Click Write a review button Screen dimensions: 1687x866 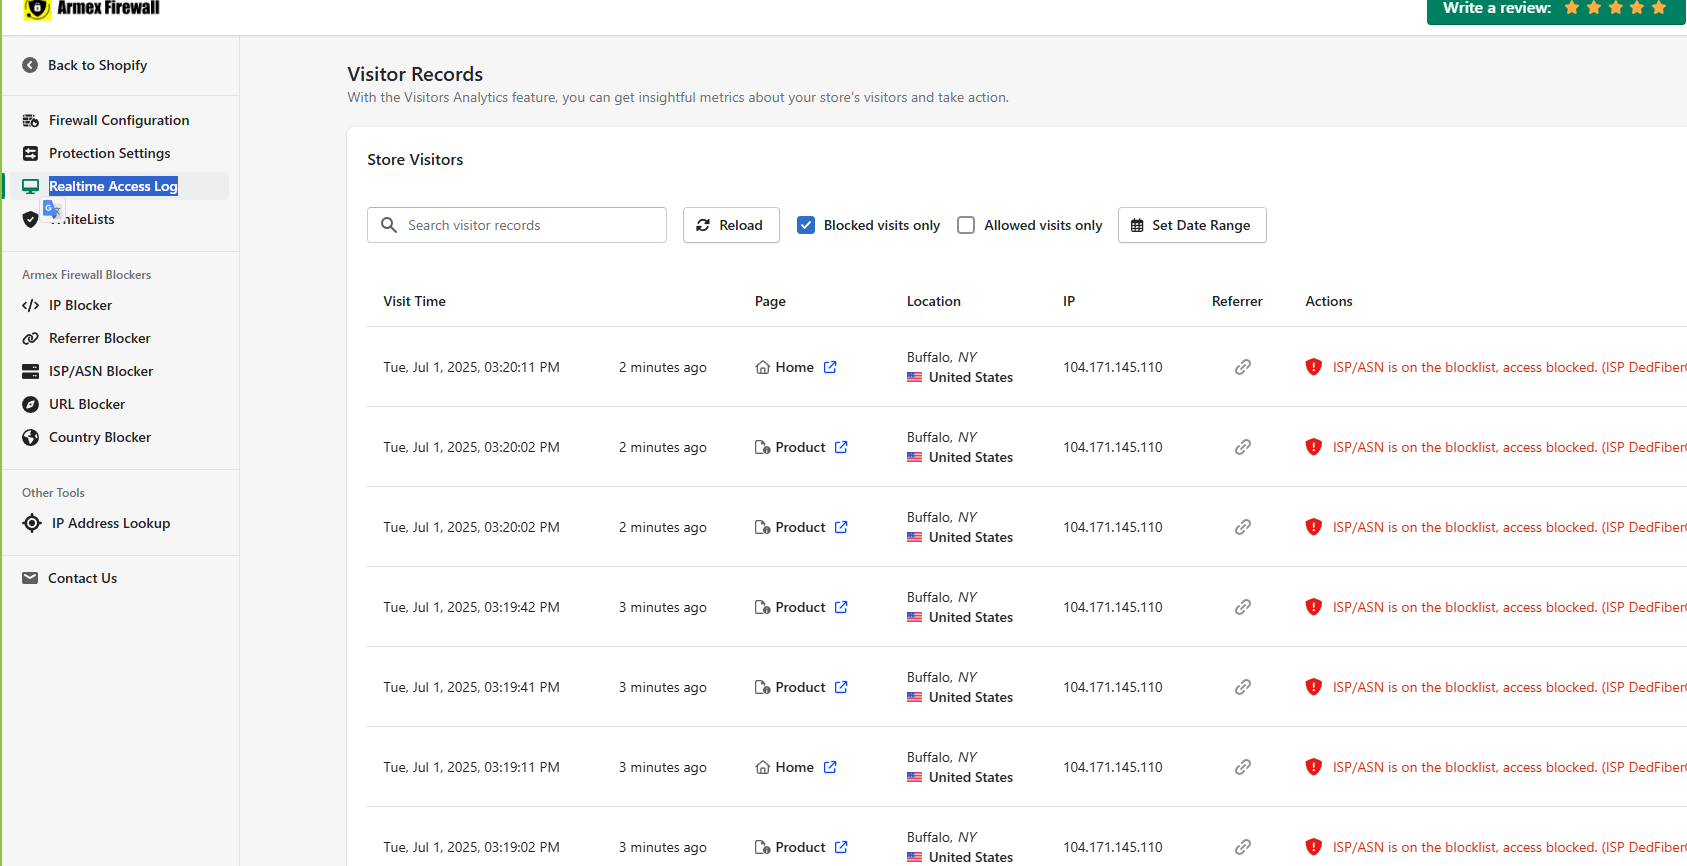1556,9
